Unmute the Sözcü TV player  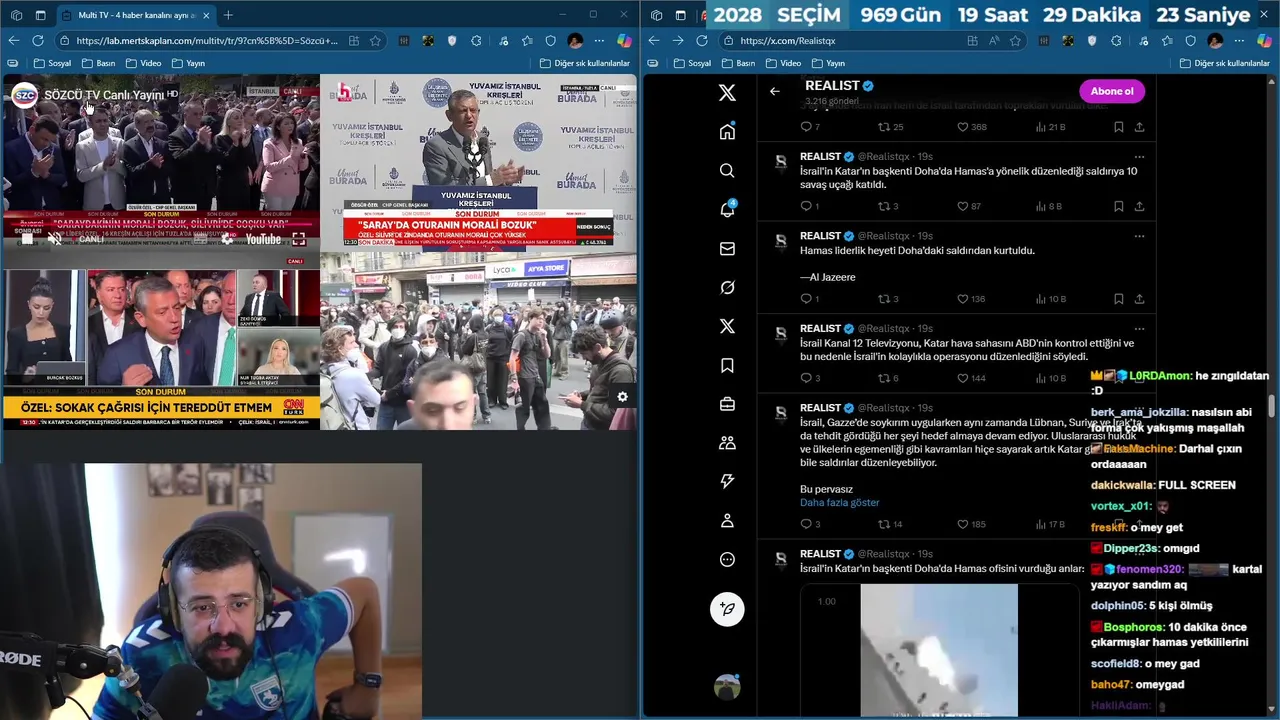click(55, 239)
